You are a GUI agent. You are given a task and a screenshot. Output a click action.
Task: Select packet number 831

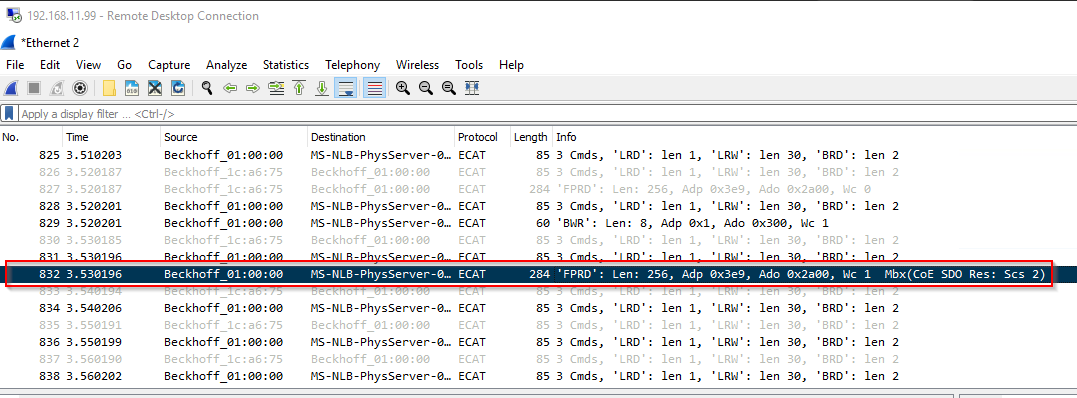[538, 256]
